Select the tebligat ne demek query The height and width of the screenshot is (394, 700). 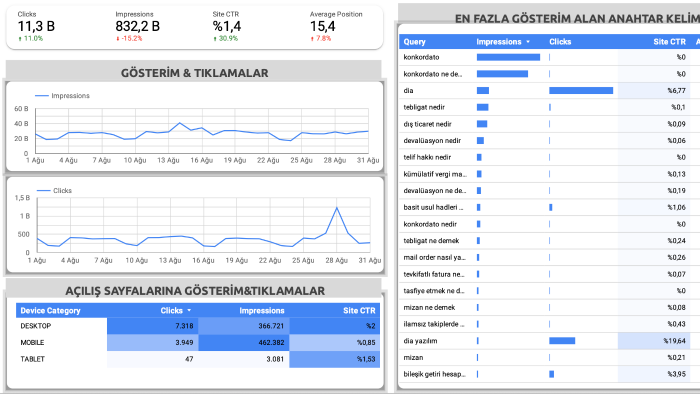[x=431, y=241]
